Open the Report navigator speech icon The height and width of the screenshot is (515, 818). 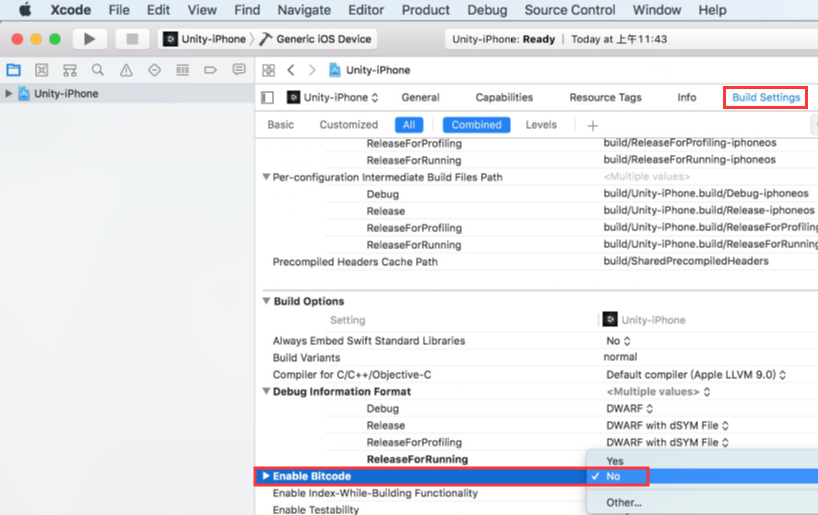coord(239,70)
